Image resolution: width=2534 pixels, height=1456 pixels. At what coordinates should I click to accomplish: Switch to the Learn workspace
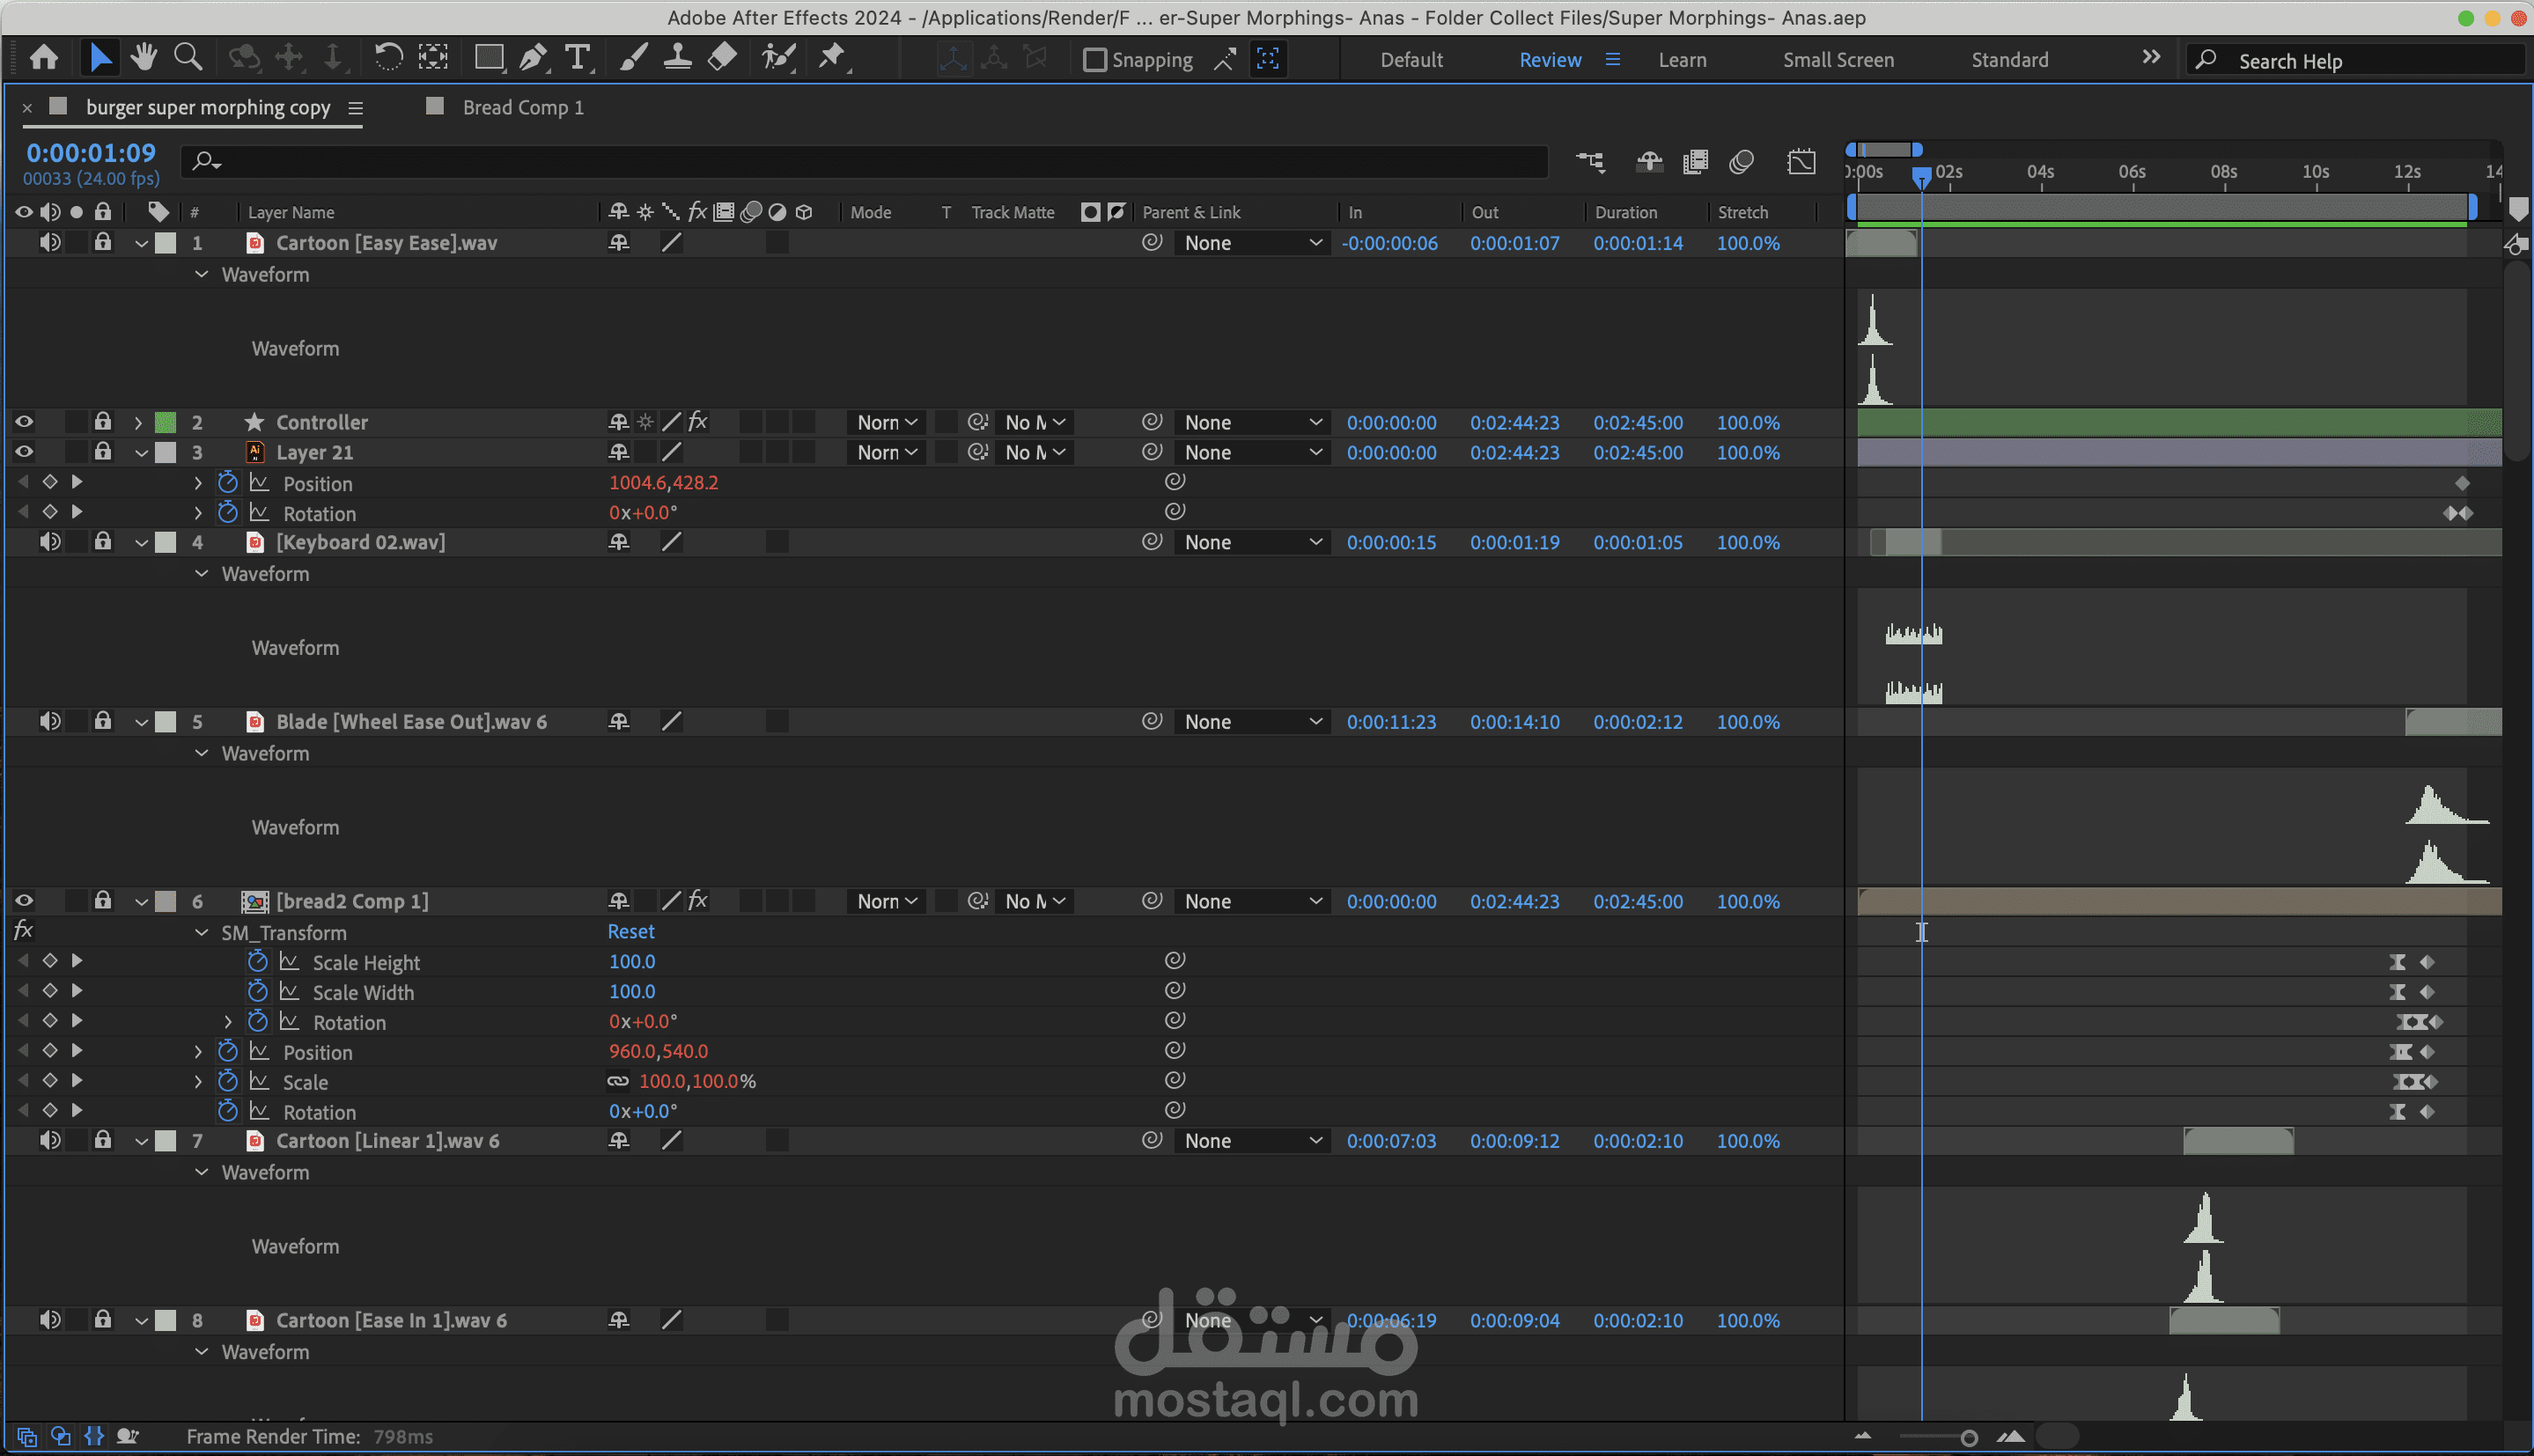coord(1682,60)
